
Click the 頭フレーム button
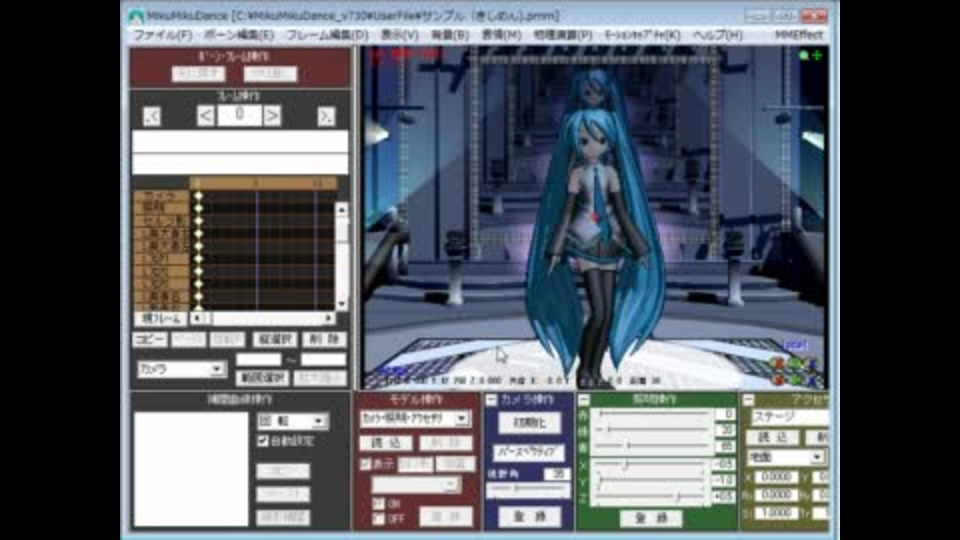[161, 318]
